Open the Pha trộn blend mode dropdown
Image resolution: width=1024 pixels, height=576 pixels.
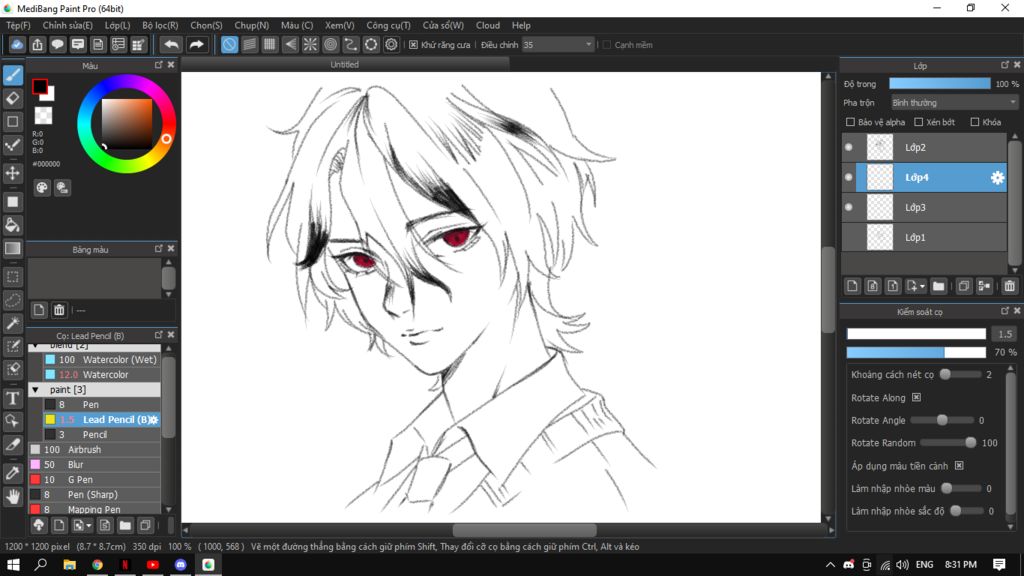954,103
